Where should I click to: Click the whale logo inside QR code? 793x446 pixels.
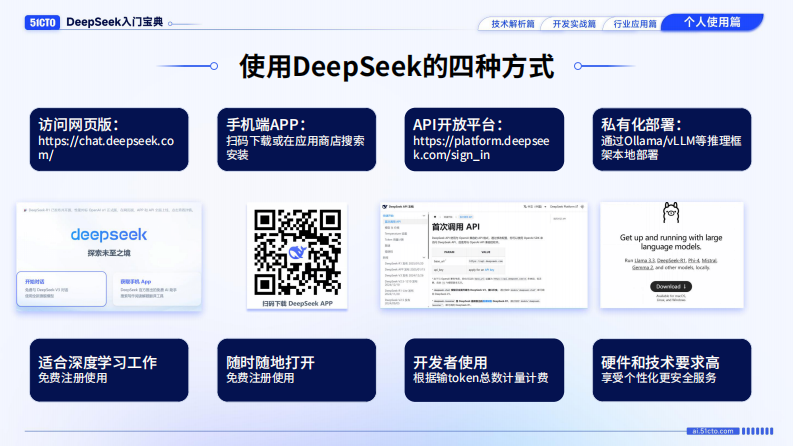pyautogui.click(x=297, y=252)
